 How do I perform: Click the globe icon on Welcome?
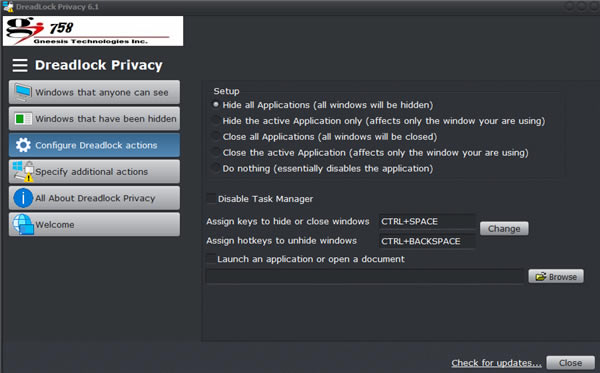click(23, 224)
